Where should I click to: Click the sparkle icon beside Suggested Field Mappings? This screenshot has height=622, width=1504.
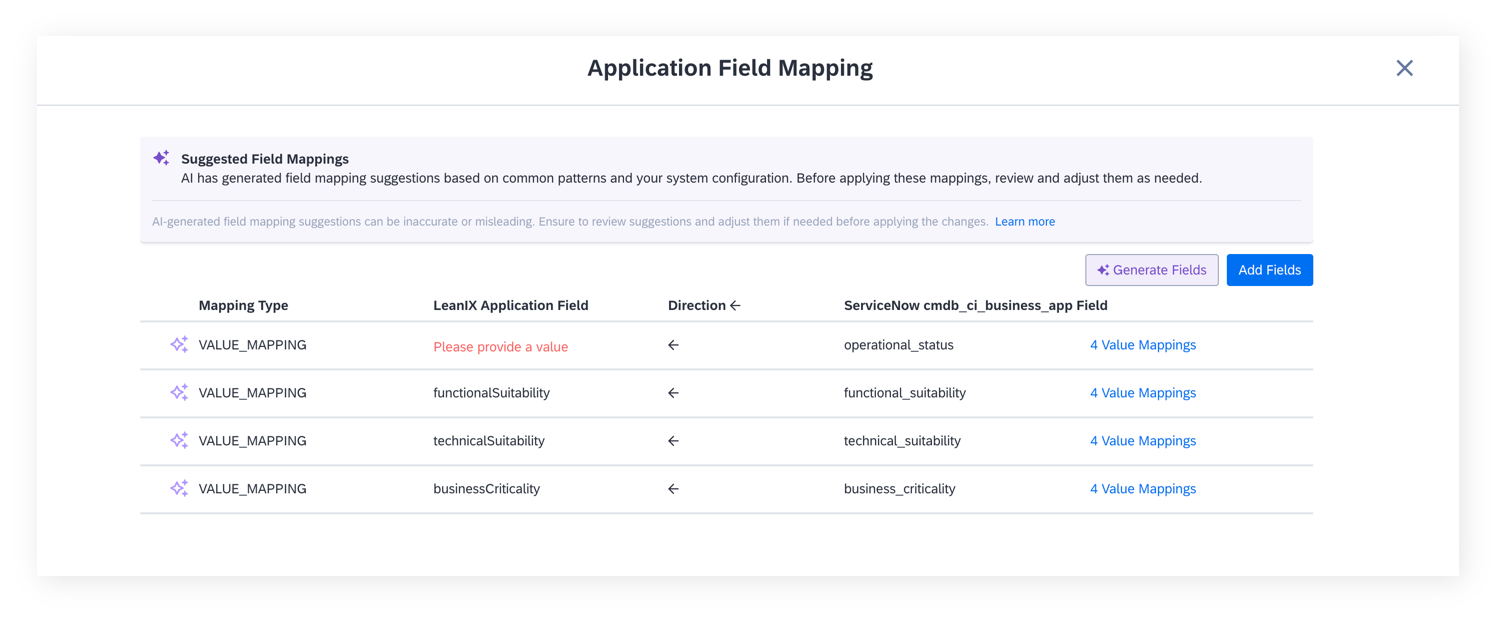click(161, 158)
